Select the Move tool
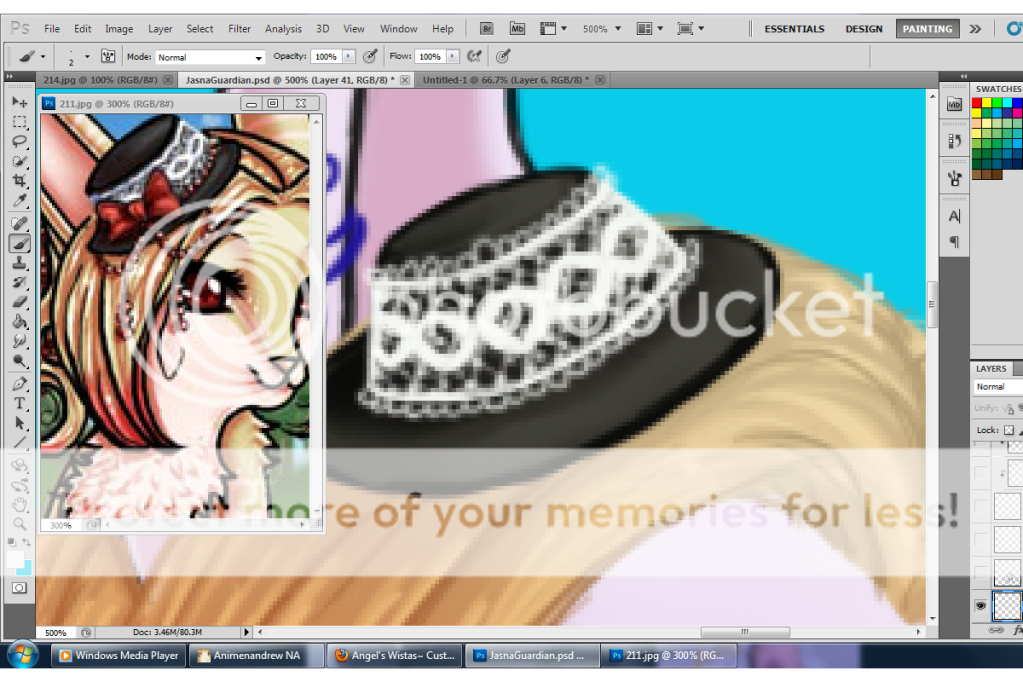This screenshot has width=1023, height=682. click(x=19, y=101)
